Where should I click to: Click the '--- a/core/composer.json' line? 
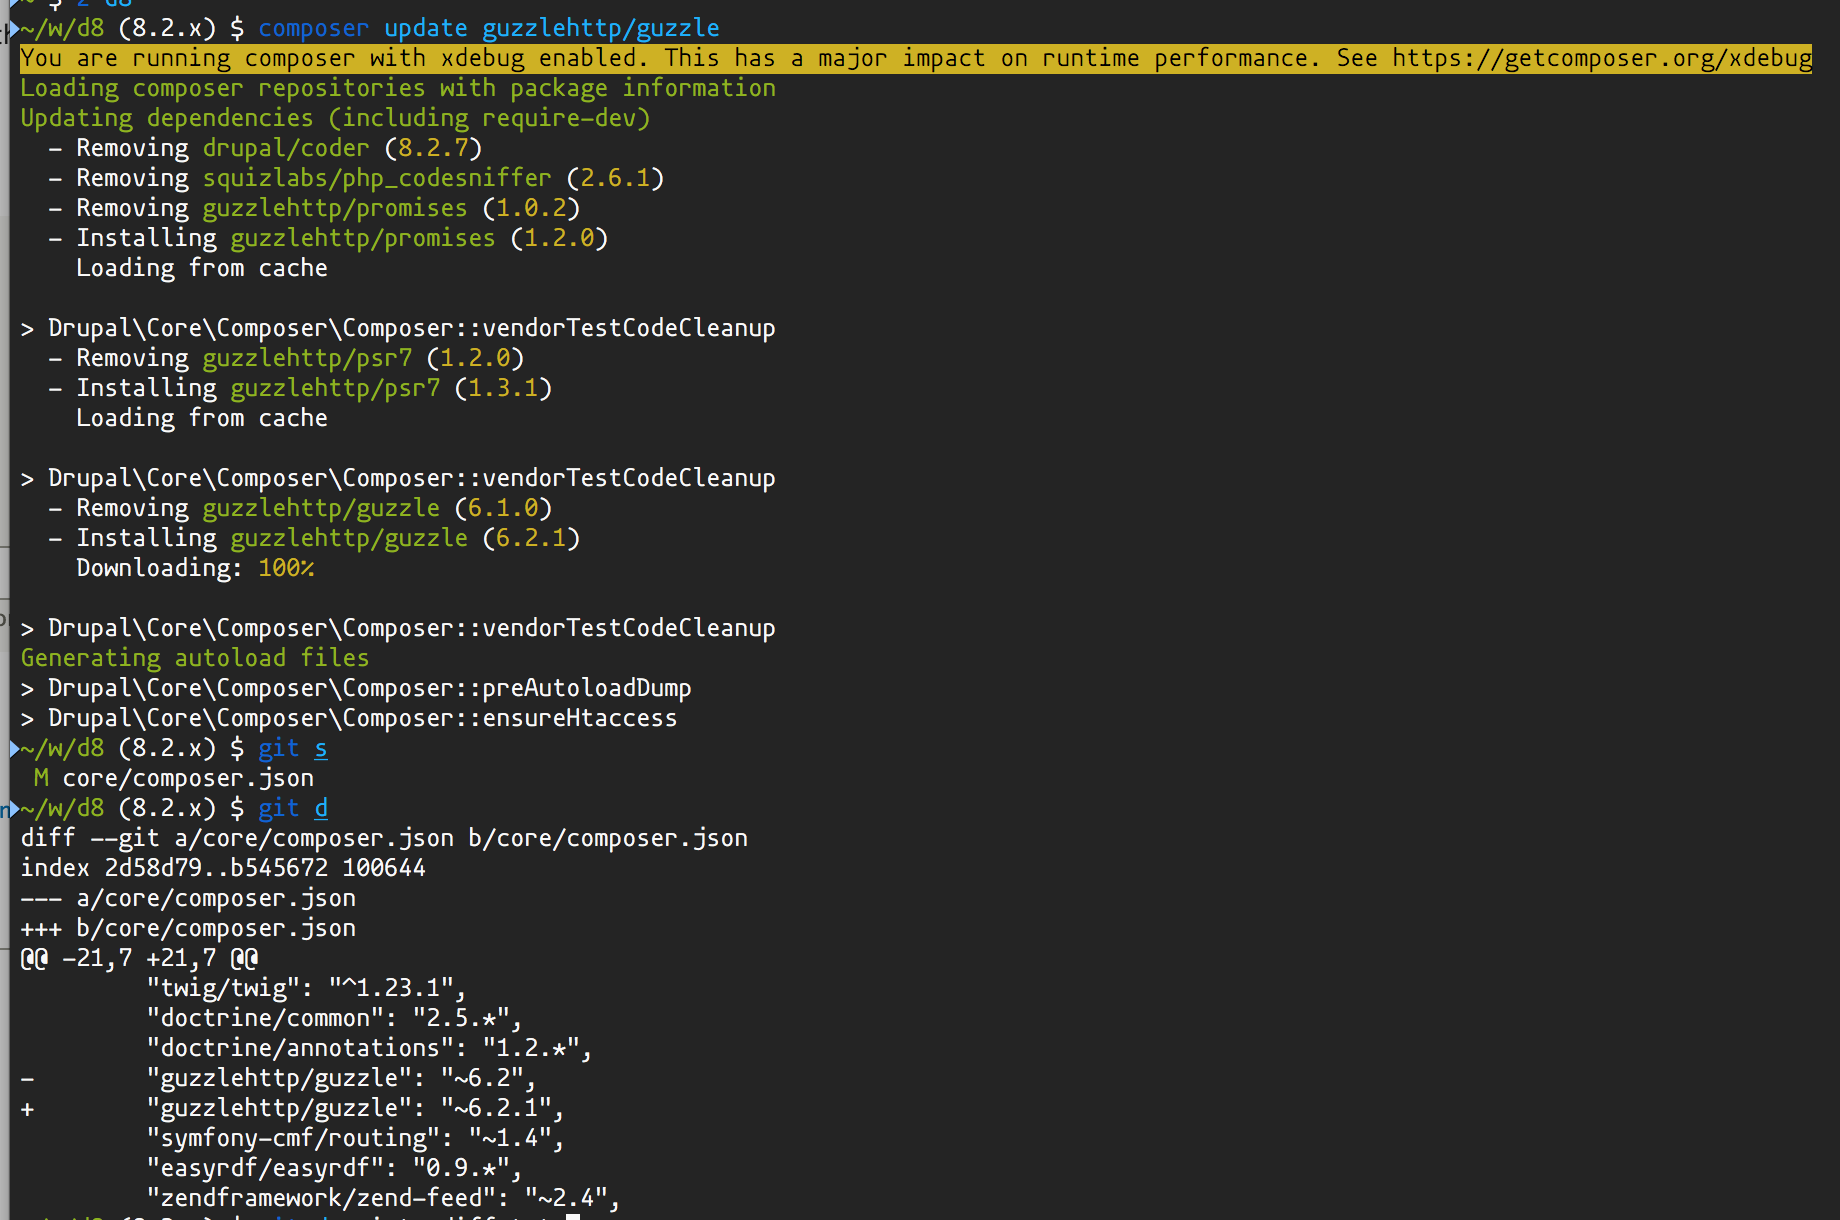point(188,898)
